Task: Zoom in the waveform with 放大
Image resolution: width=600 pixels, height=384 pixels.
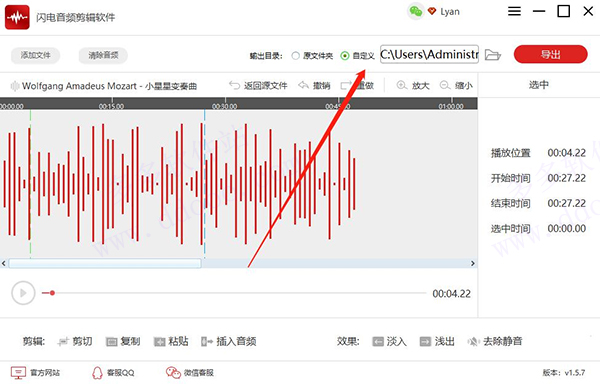Action: 413,85
